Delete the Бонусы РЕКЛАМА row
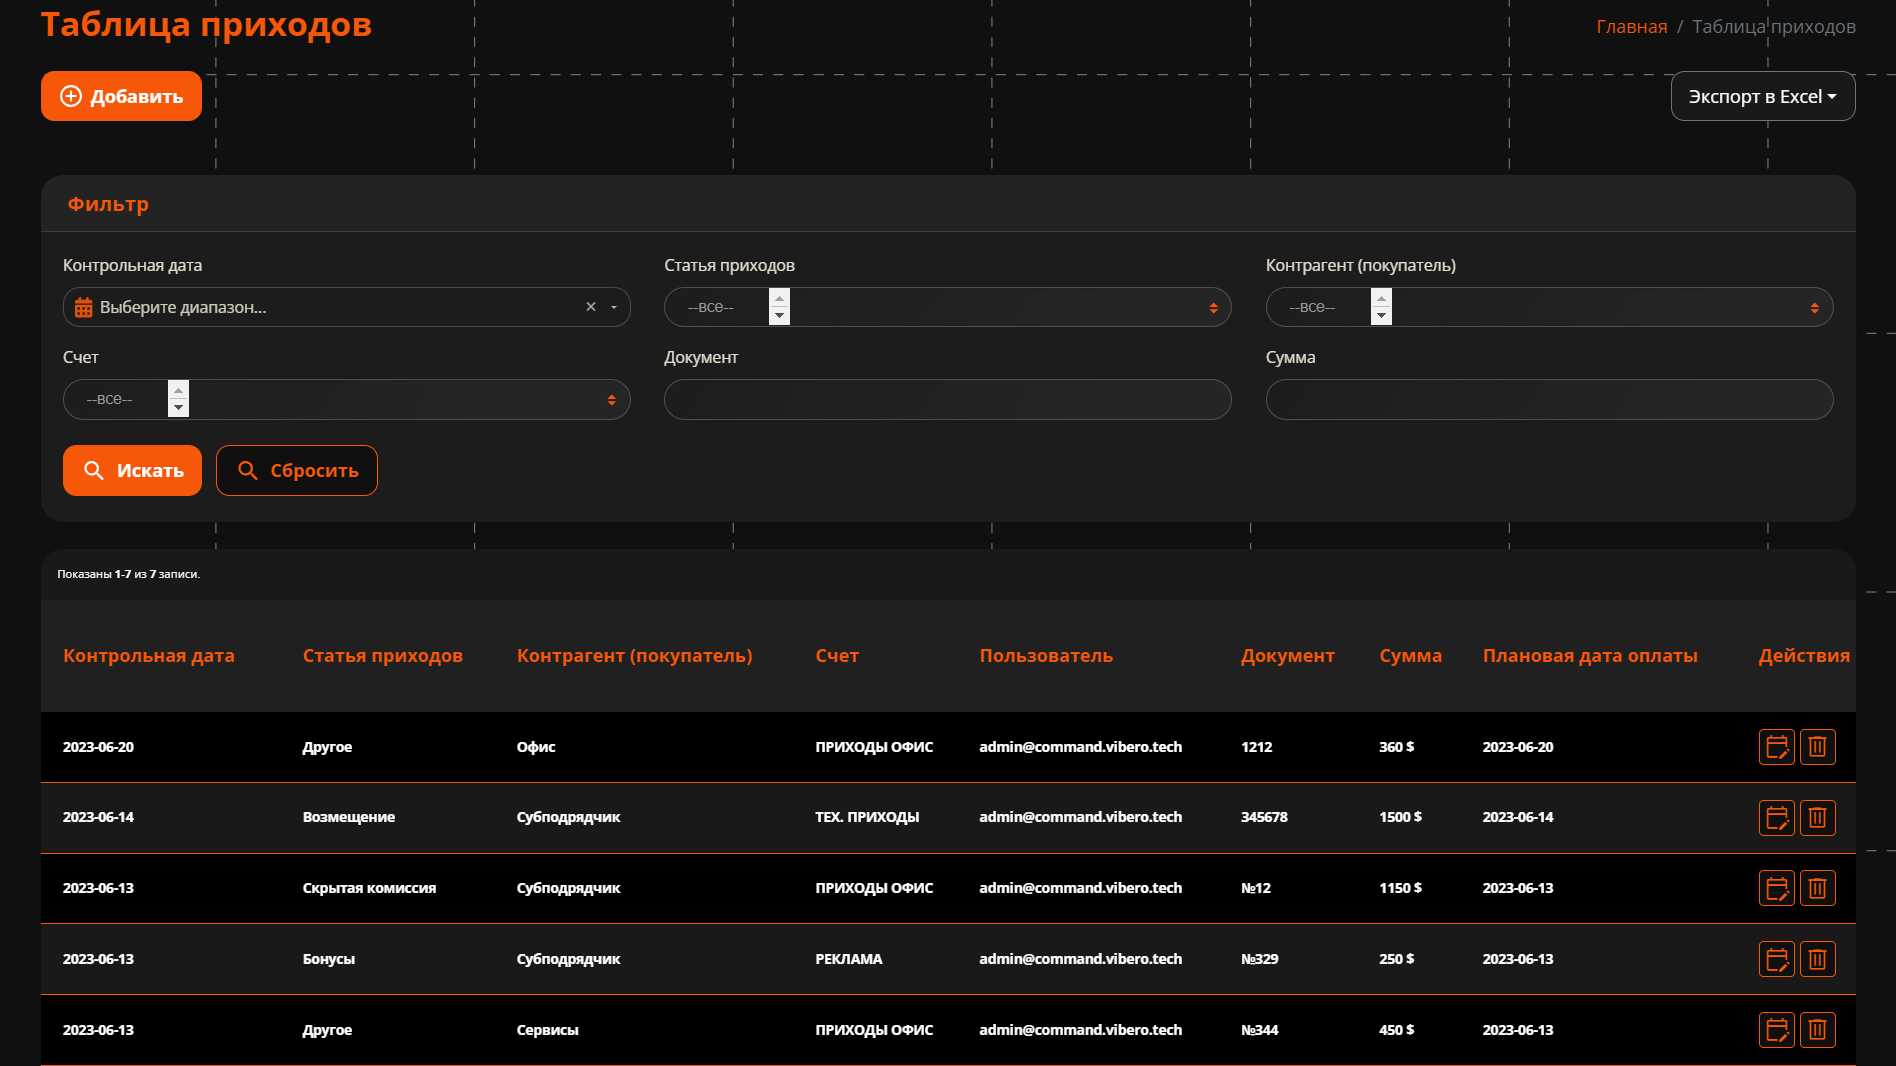Image resolution: width=1896 pixels, height=1066 pixels. click(1818, 959)
